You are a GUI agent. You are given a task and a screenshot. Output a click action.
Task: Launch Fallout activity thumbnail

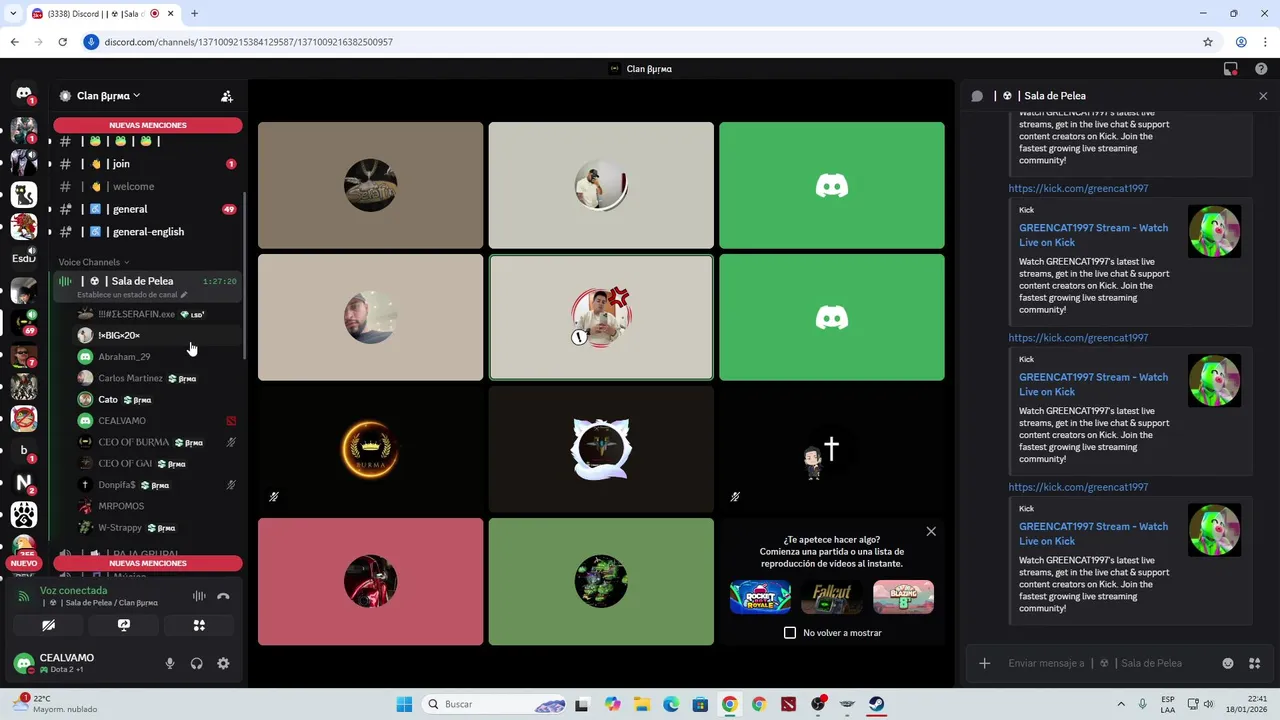click(832, 597)
